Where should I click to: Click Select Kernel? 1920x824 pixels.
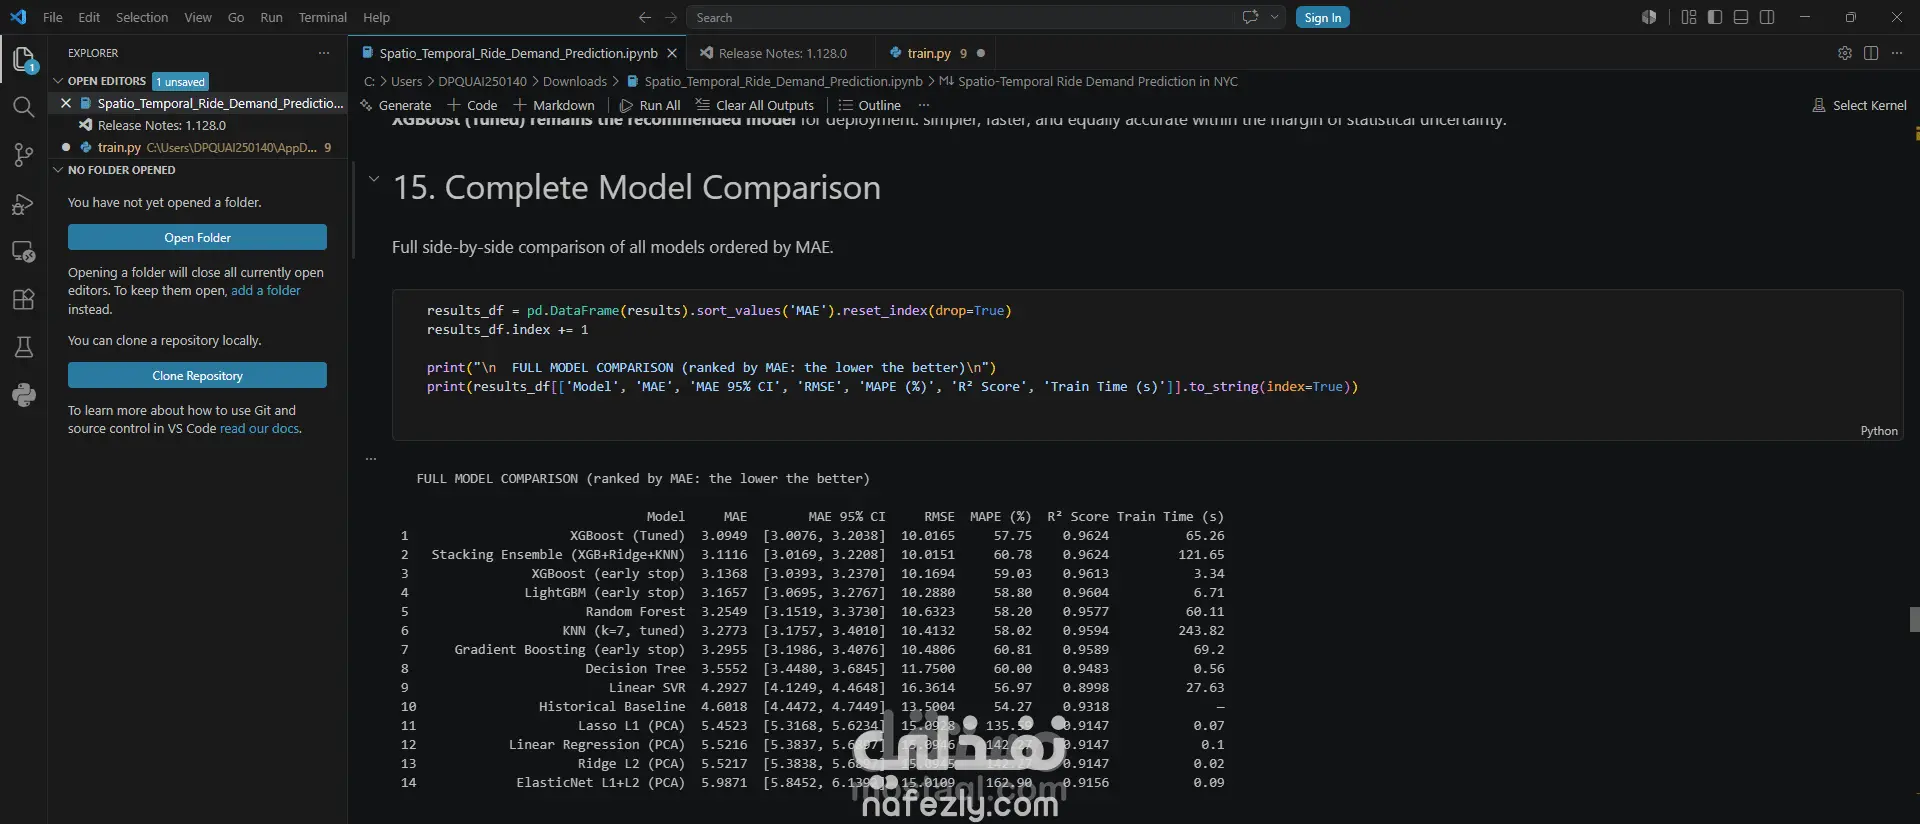pyautogui.click(x=1859, y=105)
